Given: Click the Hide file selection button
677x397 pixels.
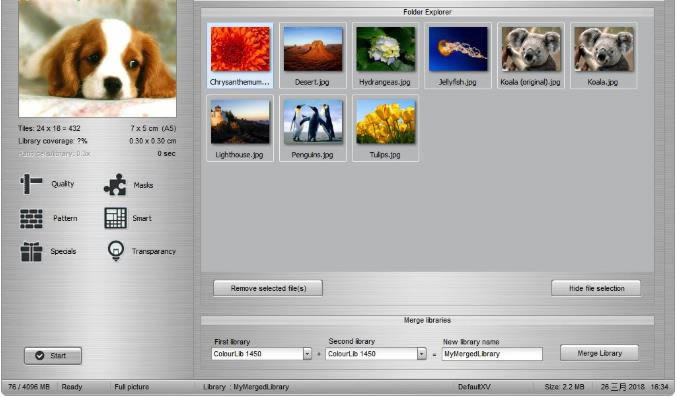Looking at the screenshot, I should coord(596,288).
